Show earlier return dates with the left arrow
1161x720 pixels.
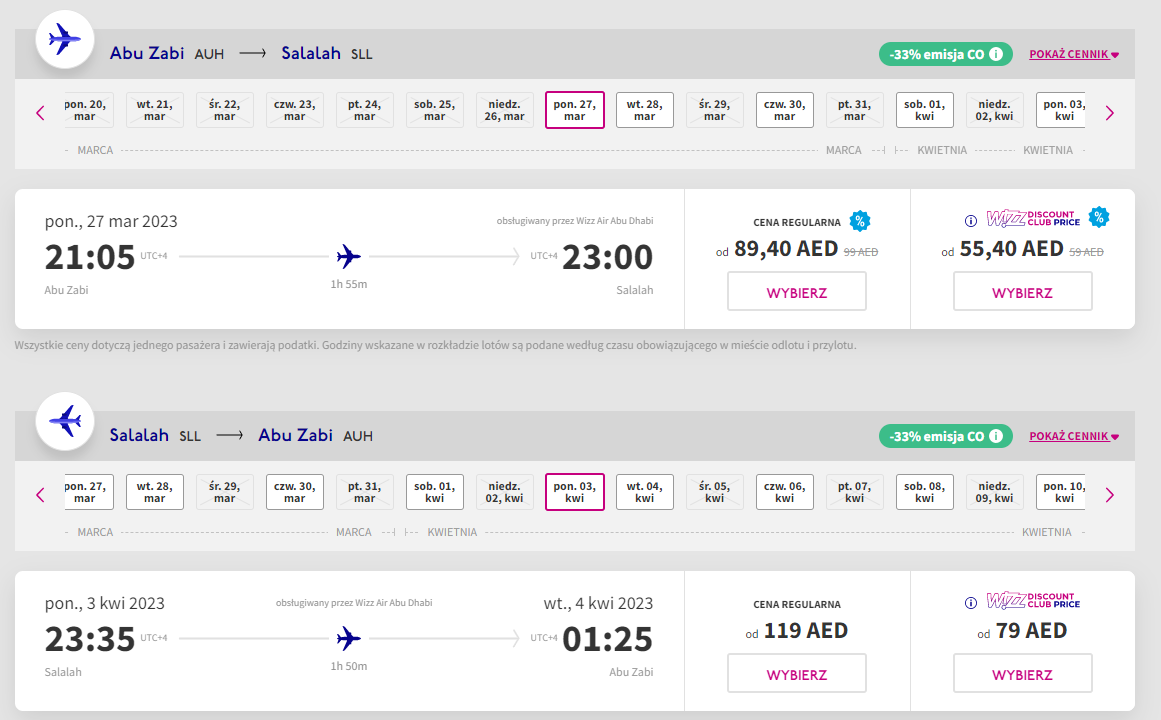[x=40, y=495]
